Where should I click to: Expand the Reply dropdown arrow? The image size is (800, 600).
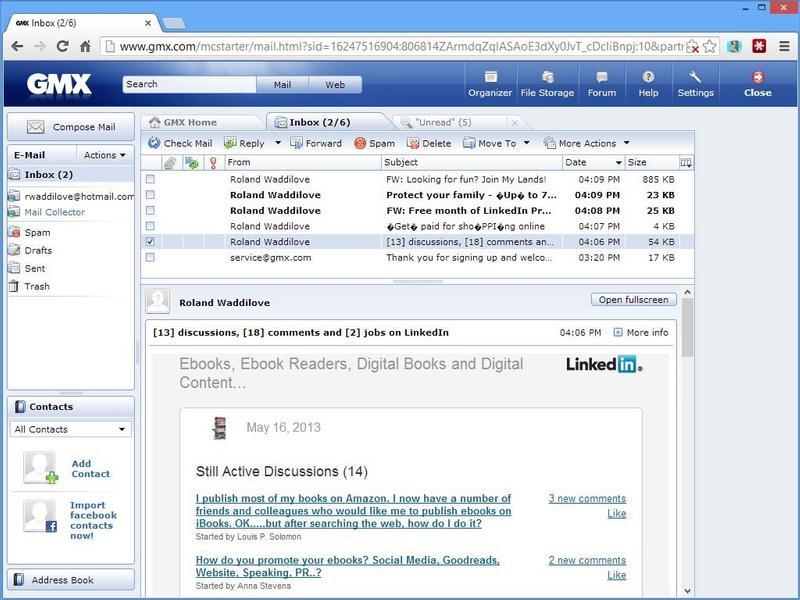click(278, 143)
